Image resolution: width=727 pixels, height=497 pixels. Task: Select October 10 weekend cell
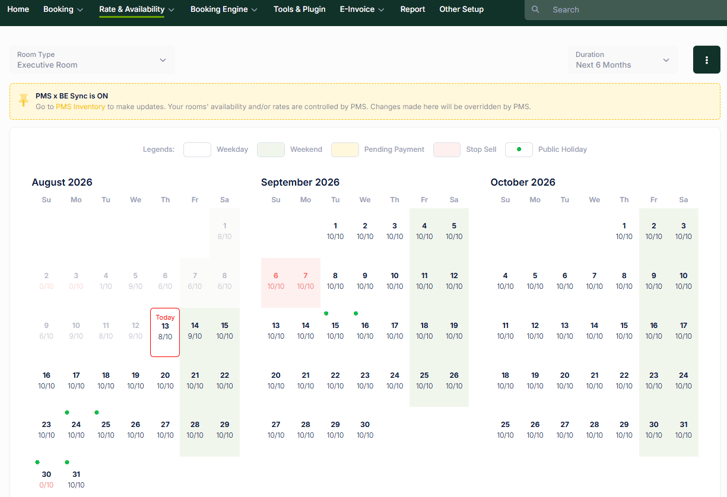coord(683,283)
